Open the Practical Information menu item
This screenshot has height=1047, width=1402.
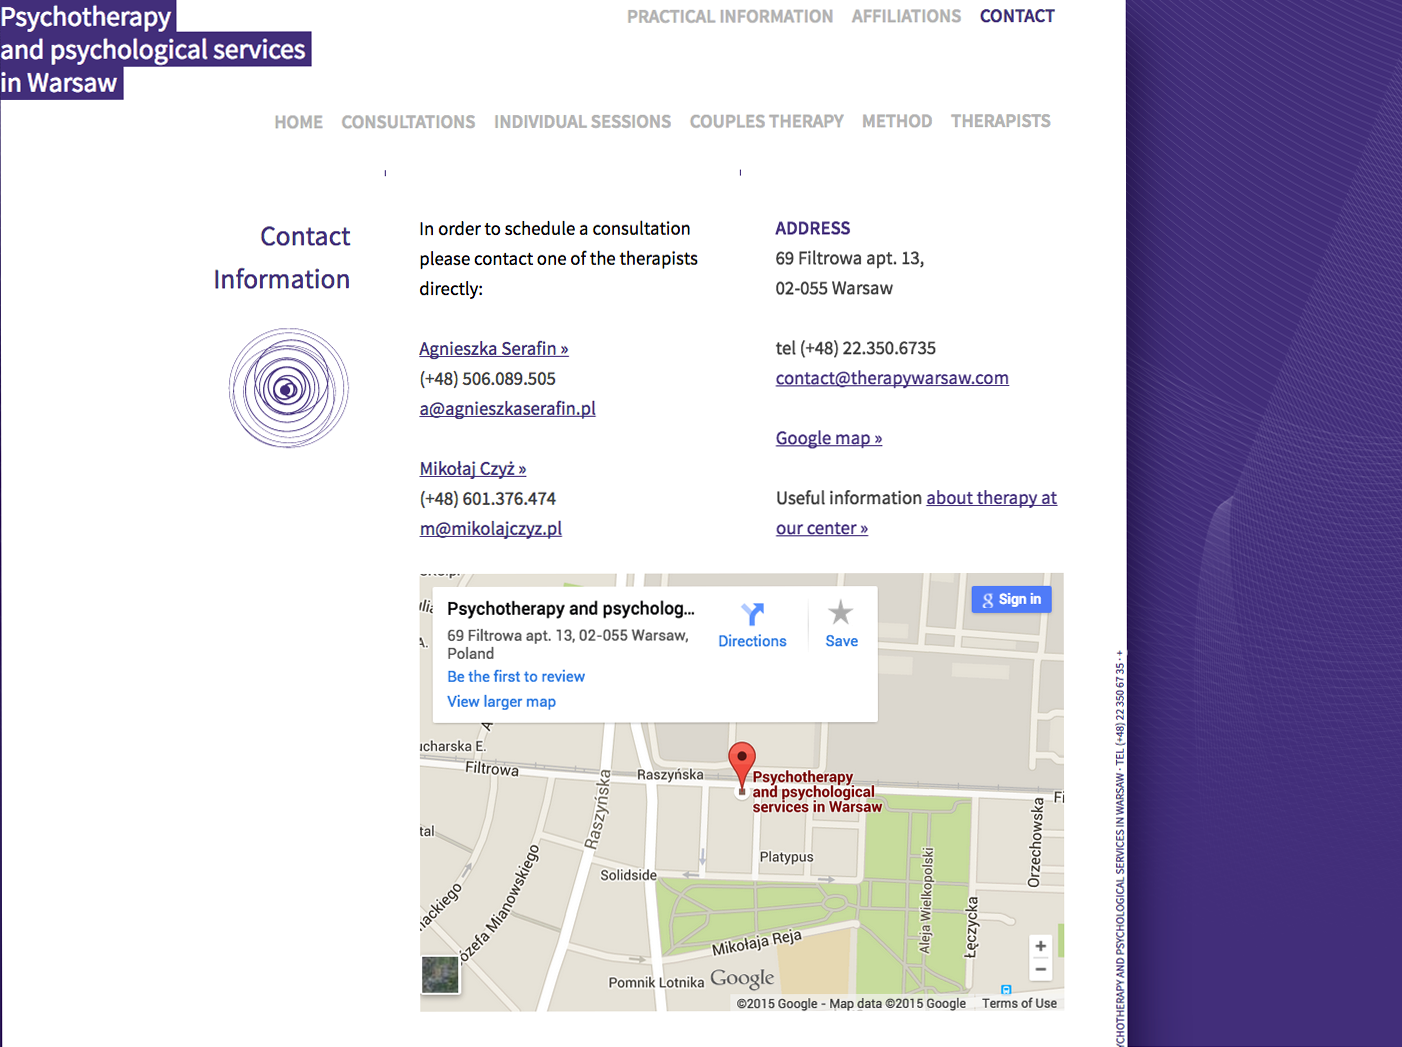pyautogui.click(x=729, y=17)
